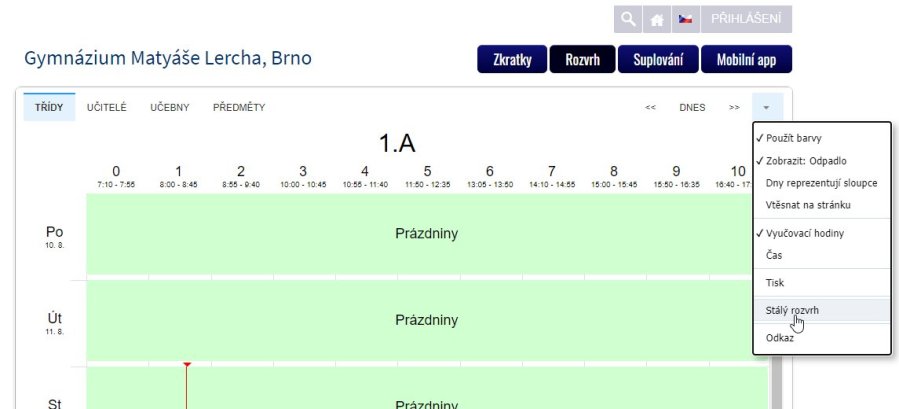Go to next week with >> arrow
899x409 pixels.
point(734,107)
